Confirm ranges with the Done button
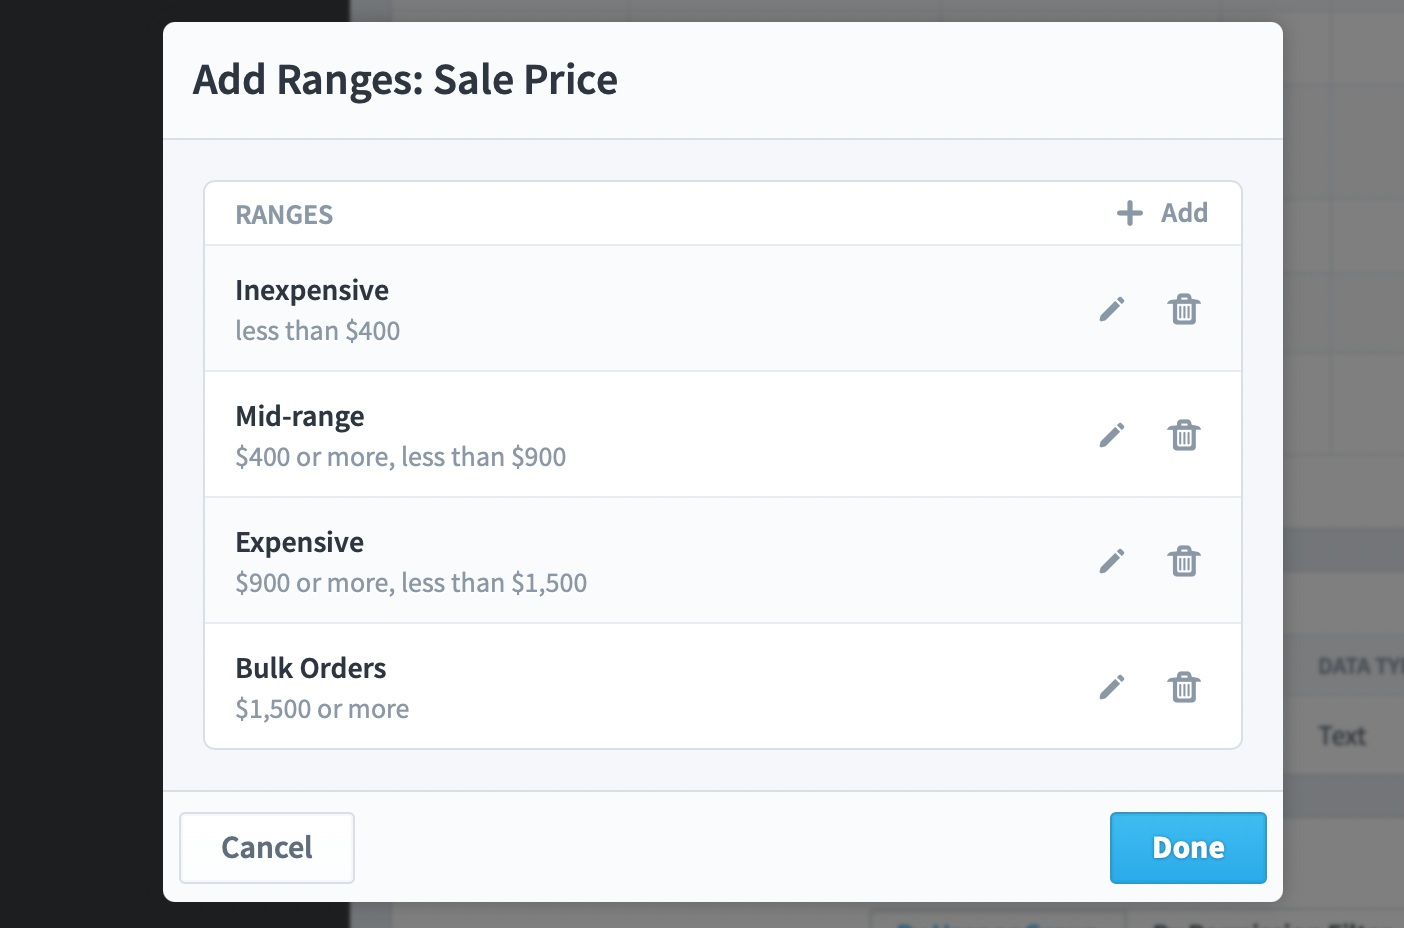The image size is (1404, 928). [x=1188, y=848]
